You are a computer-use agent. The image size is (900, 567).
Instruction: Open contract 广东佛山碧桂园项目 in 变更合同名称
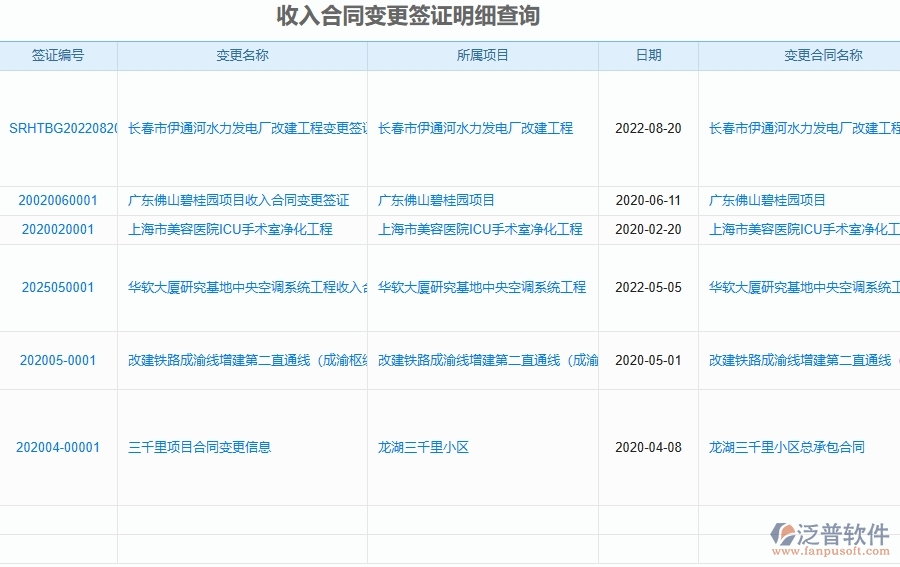pyautogui.click(x=767, y=200)
